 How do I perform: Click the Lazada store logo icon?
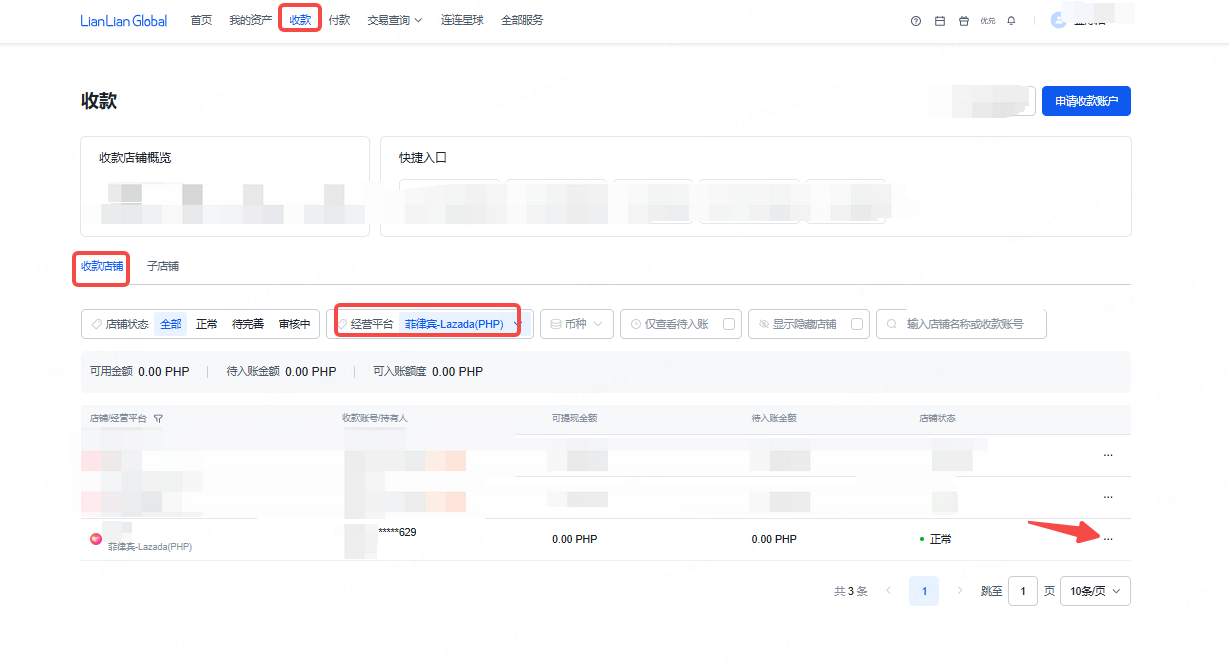click(x=96, y=539)
